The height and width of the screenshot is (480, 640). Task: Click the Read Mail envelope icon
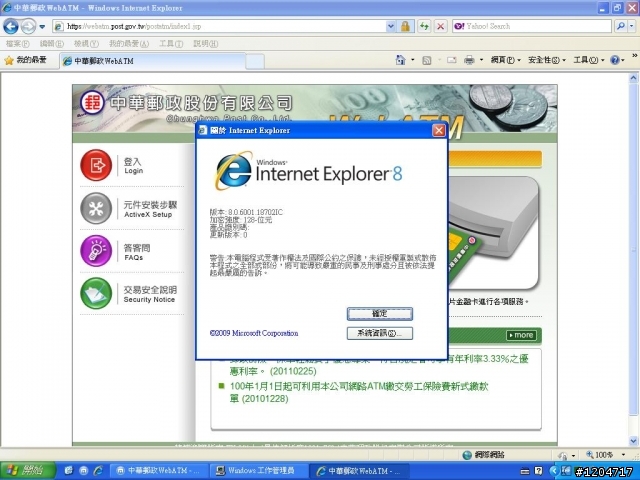[451, 60]
